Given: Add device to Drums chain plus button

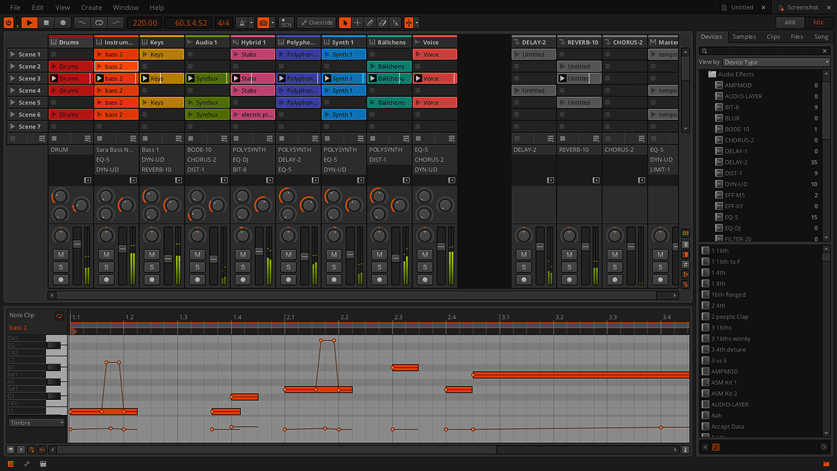Looking at the screenshot, I should pyautogui.click(x=88, y=180).
